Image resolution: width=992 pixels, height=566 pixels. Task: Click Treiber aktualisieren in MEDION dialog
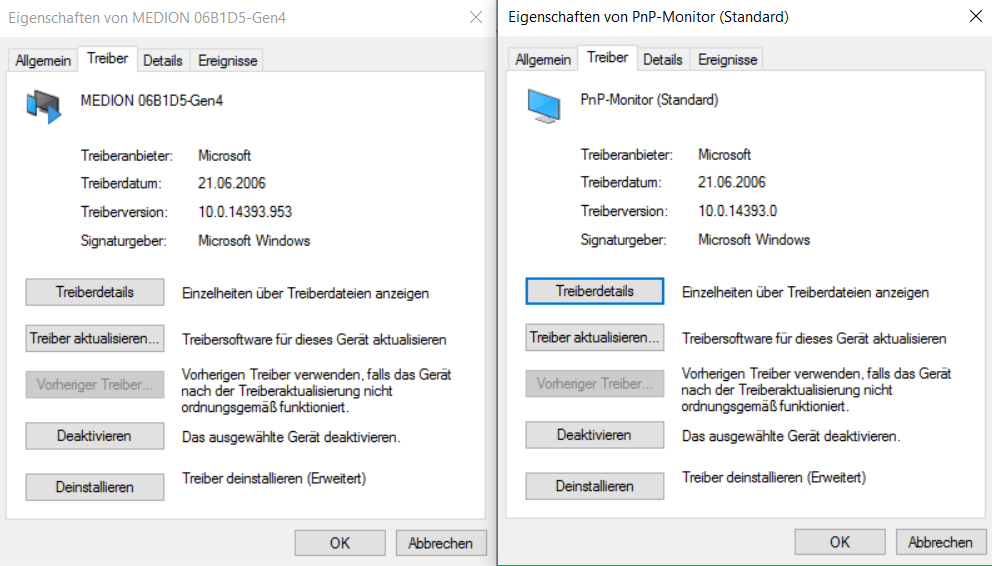pyautogui.click(x=95, y=339)
